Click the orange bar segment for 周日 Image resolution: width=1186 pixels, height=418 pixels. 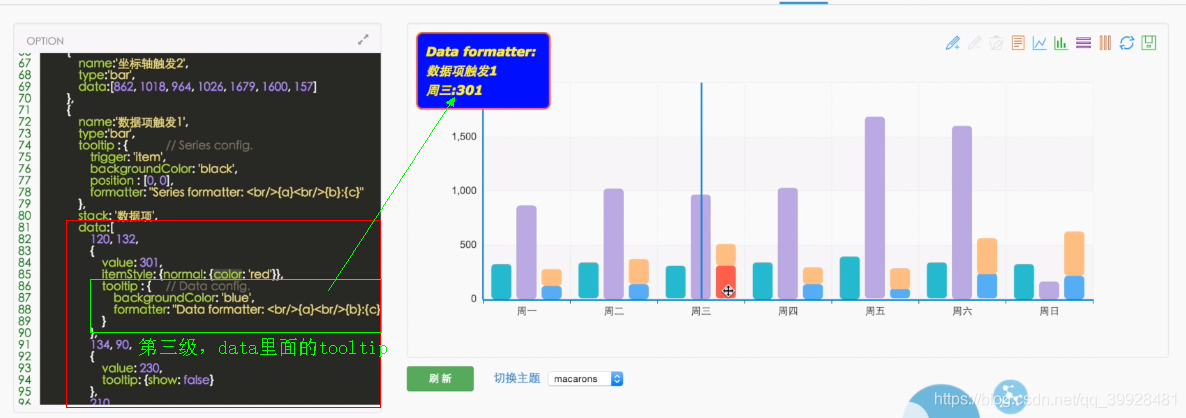coord(1074,254)
